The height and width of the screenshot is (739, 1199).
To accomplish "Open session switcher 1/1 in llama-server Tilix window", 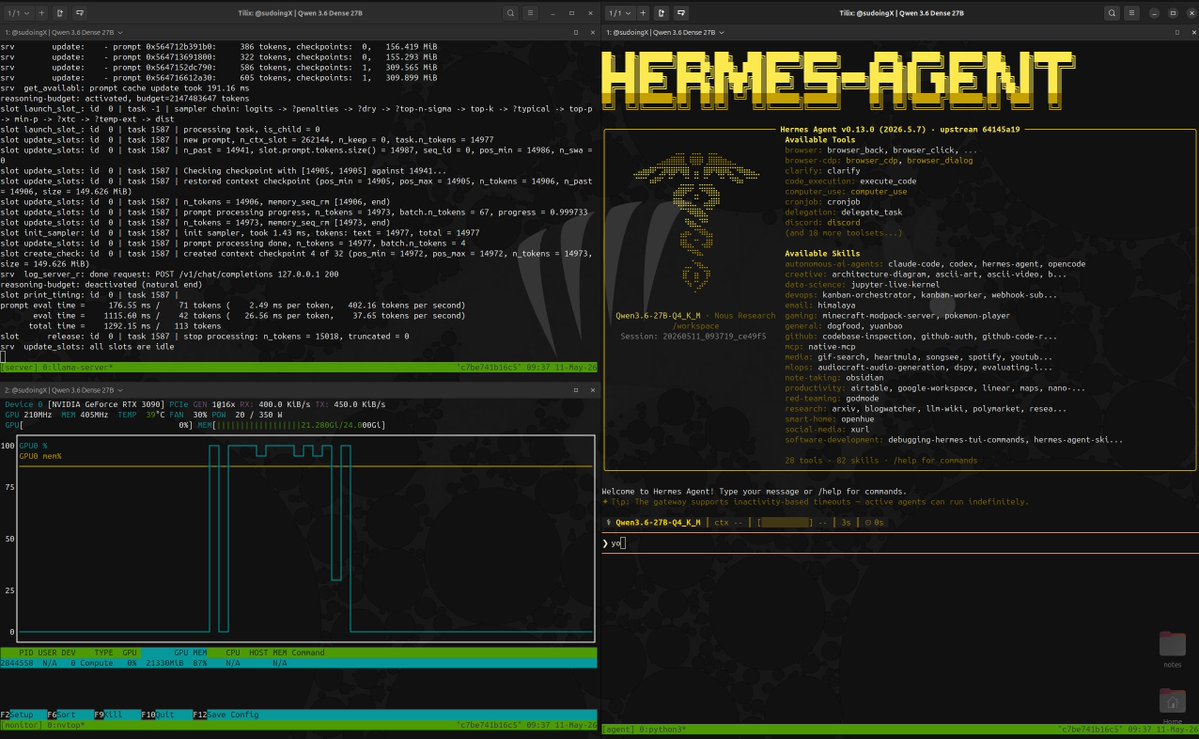I will (x=18, y=13).
